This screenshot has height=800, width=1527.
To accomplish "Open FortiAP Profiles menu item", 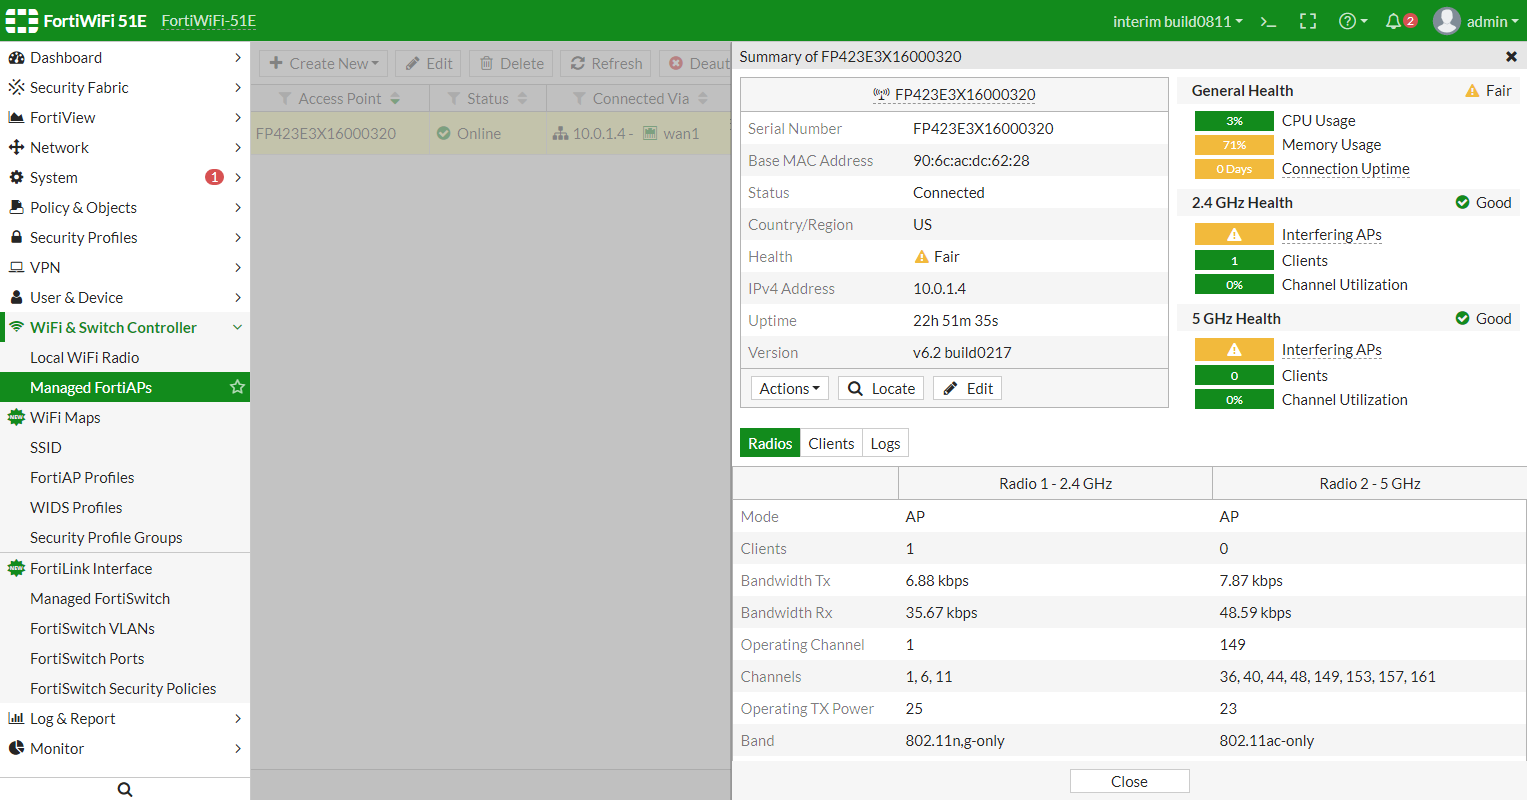I will point(125,478).
